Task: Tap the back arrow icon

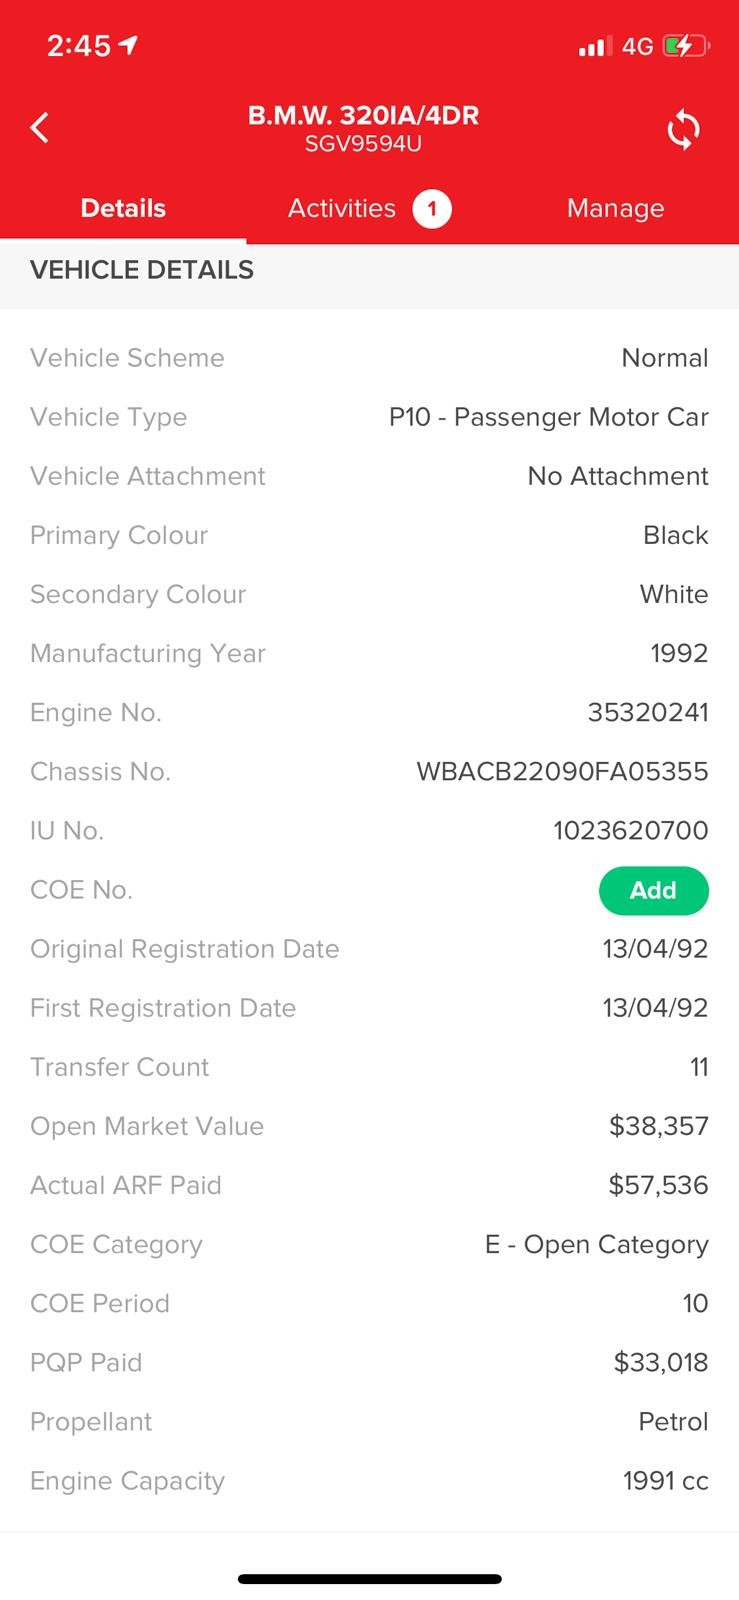Action: click(40, 128)
